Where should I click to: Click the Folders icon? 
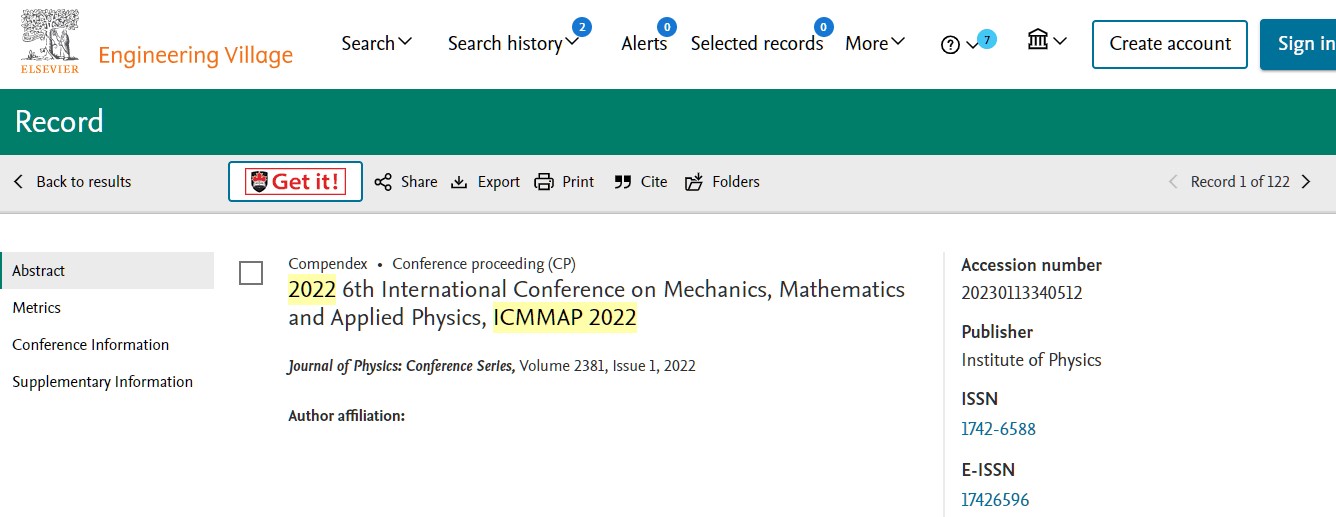click(694, 182)
